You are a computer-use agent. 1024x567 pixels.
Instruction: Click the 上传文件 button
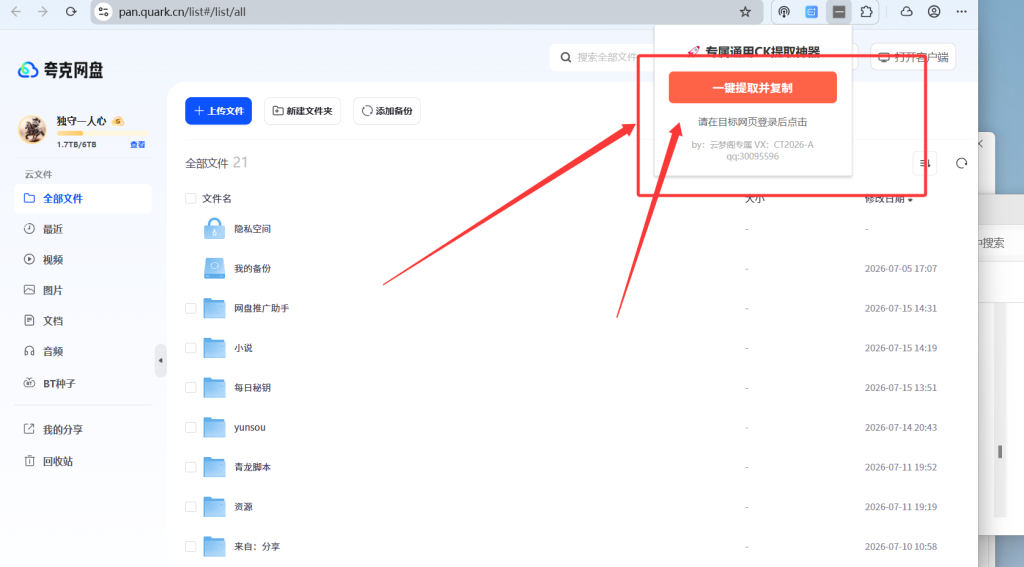tap(219, 111)
